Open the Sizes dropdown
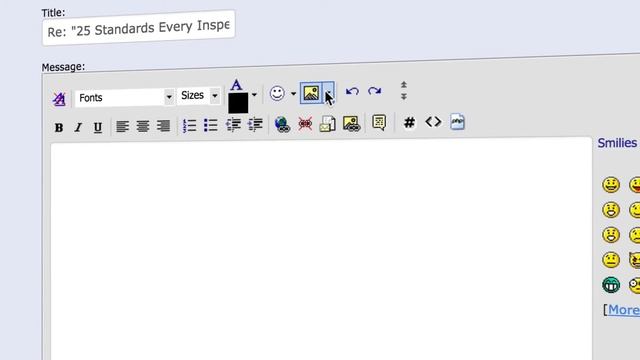640x360 pixels. click(198, 96)
